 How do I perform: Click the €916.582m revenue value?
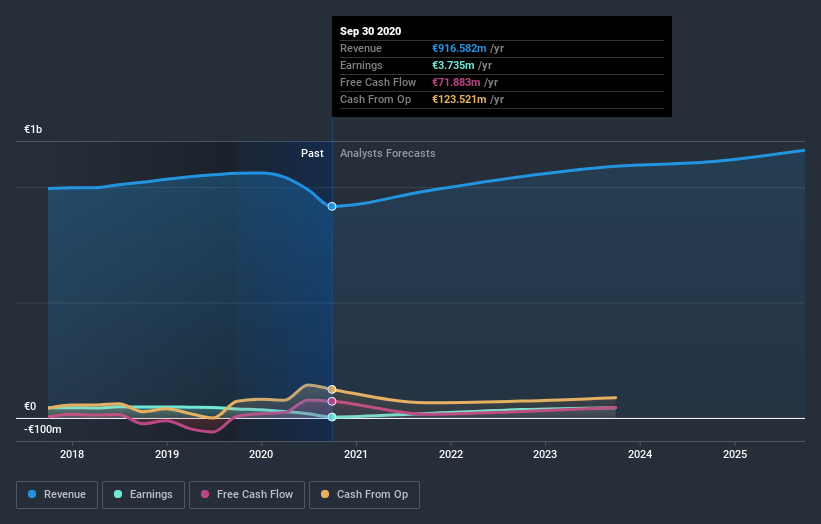click(459, 48)
